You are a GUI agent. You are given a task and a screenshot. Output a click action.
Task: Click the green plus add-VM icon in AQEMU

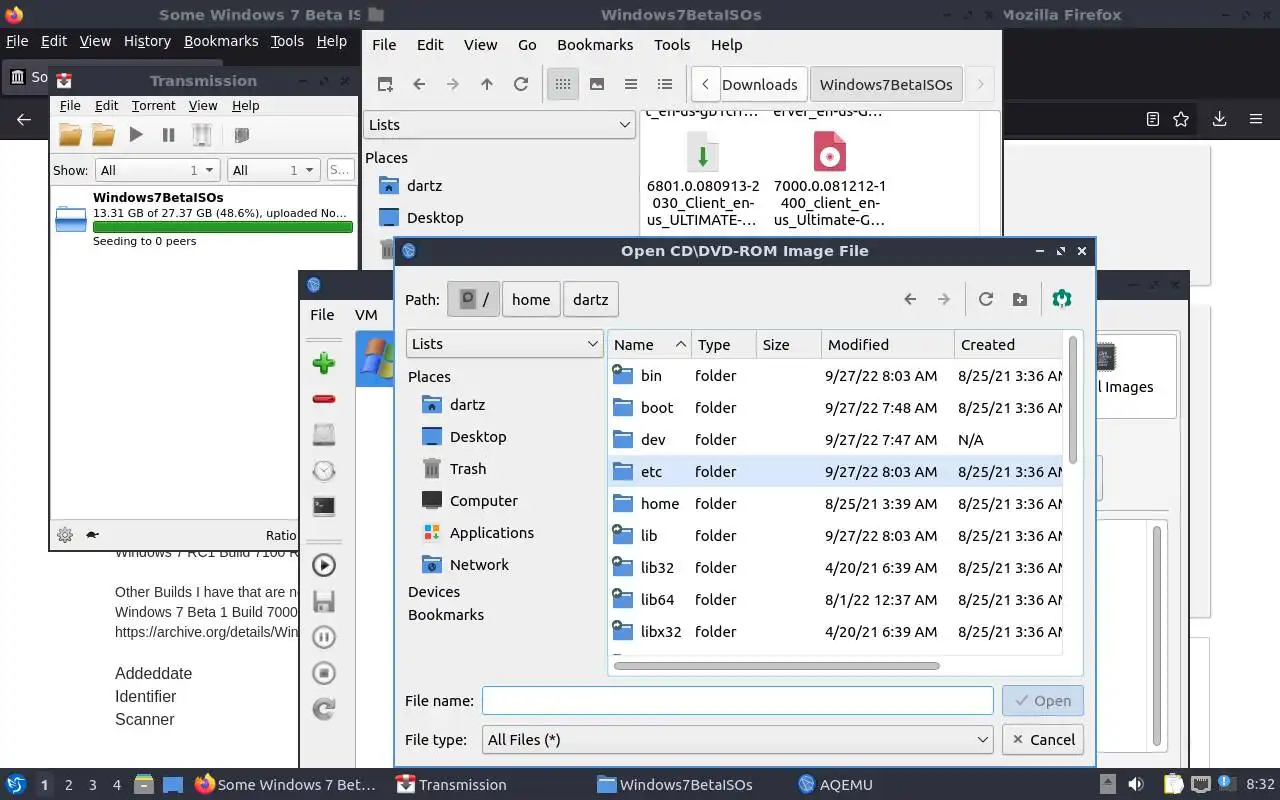point(323,363)
